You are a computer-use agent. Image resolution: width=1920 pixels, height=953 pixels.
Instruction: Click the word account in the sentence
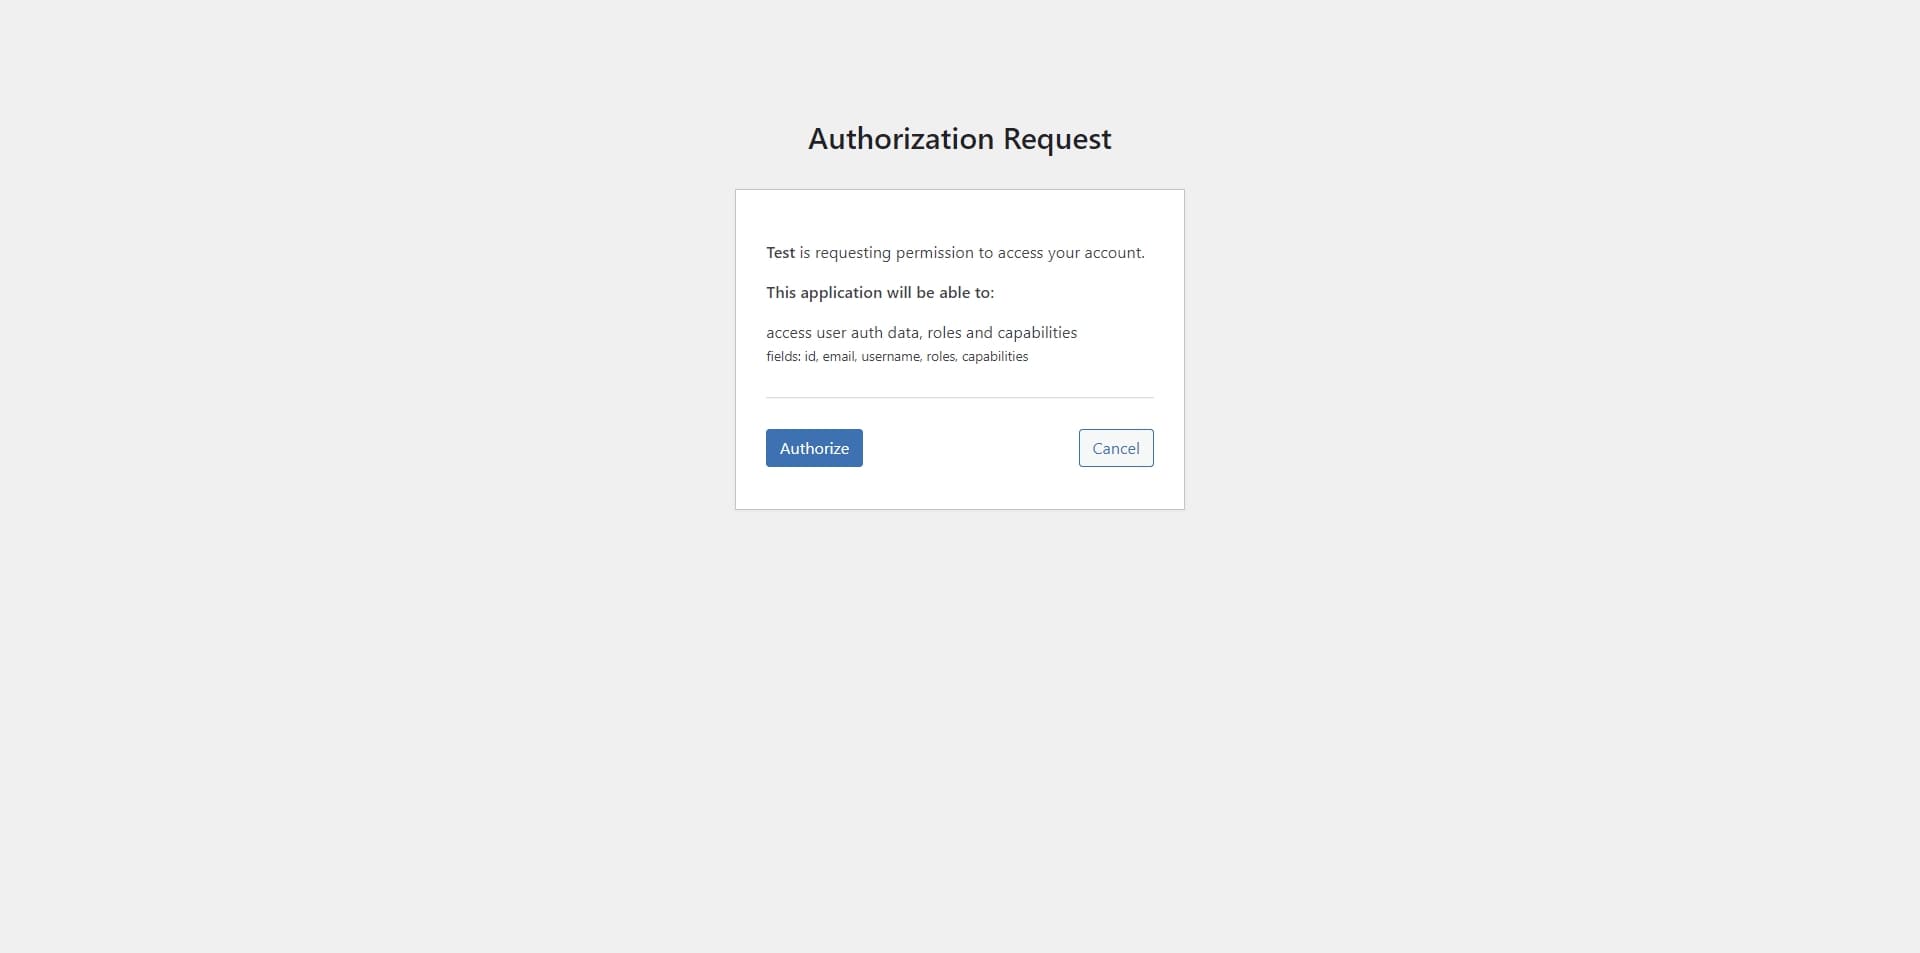1112,253
